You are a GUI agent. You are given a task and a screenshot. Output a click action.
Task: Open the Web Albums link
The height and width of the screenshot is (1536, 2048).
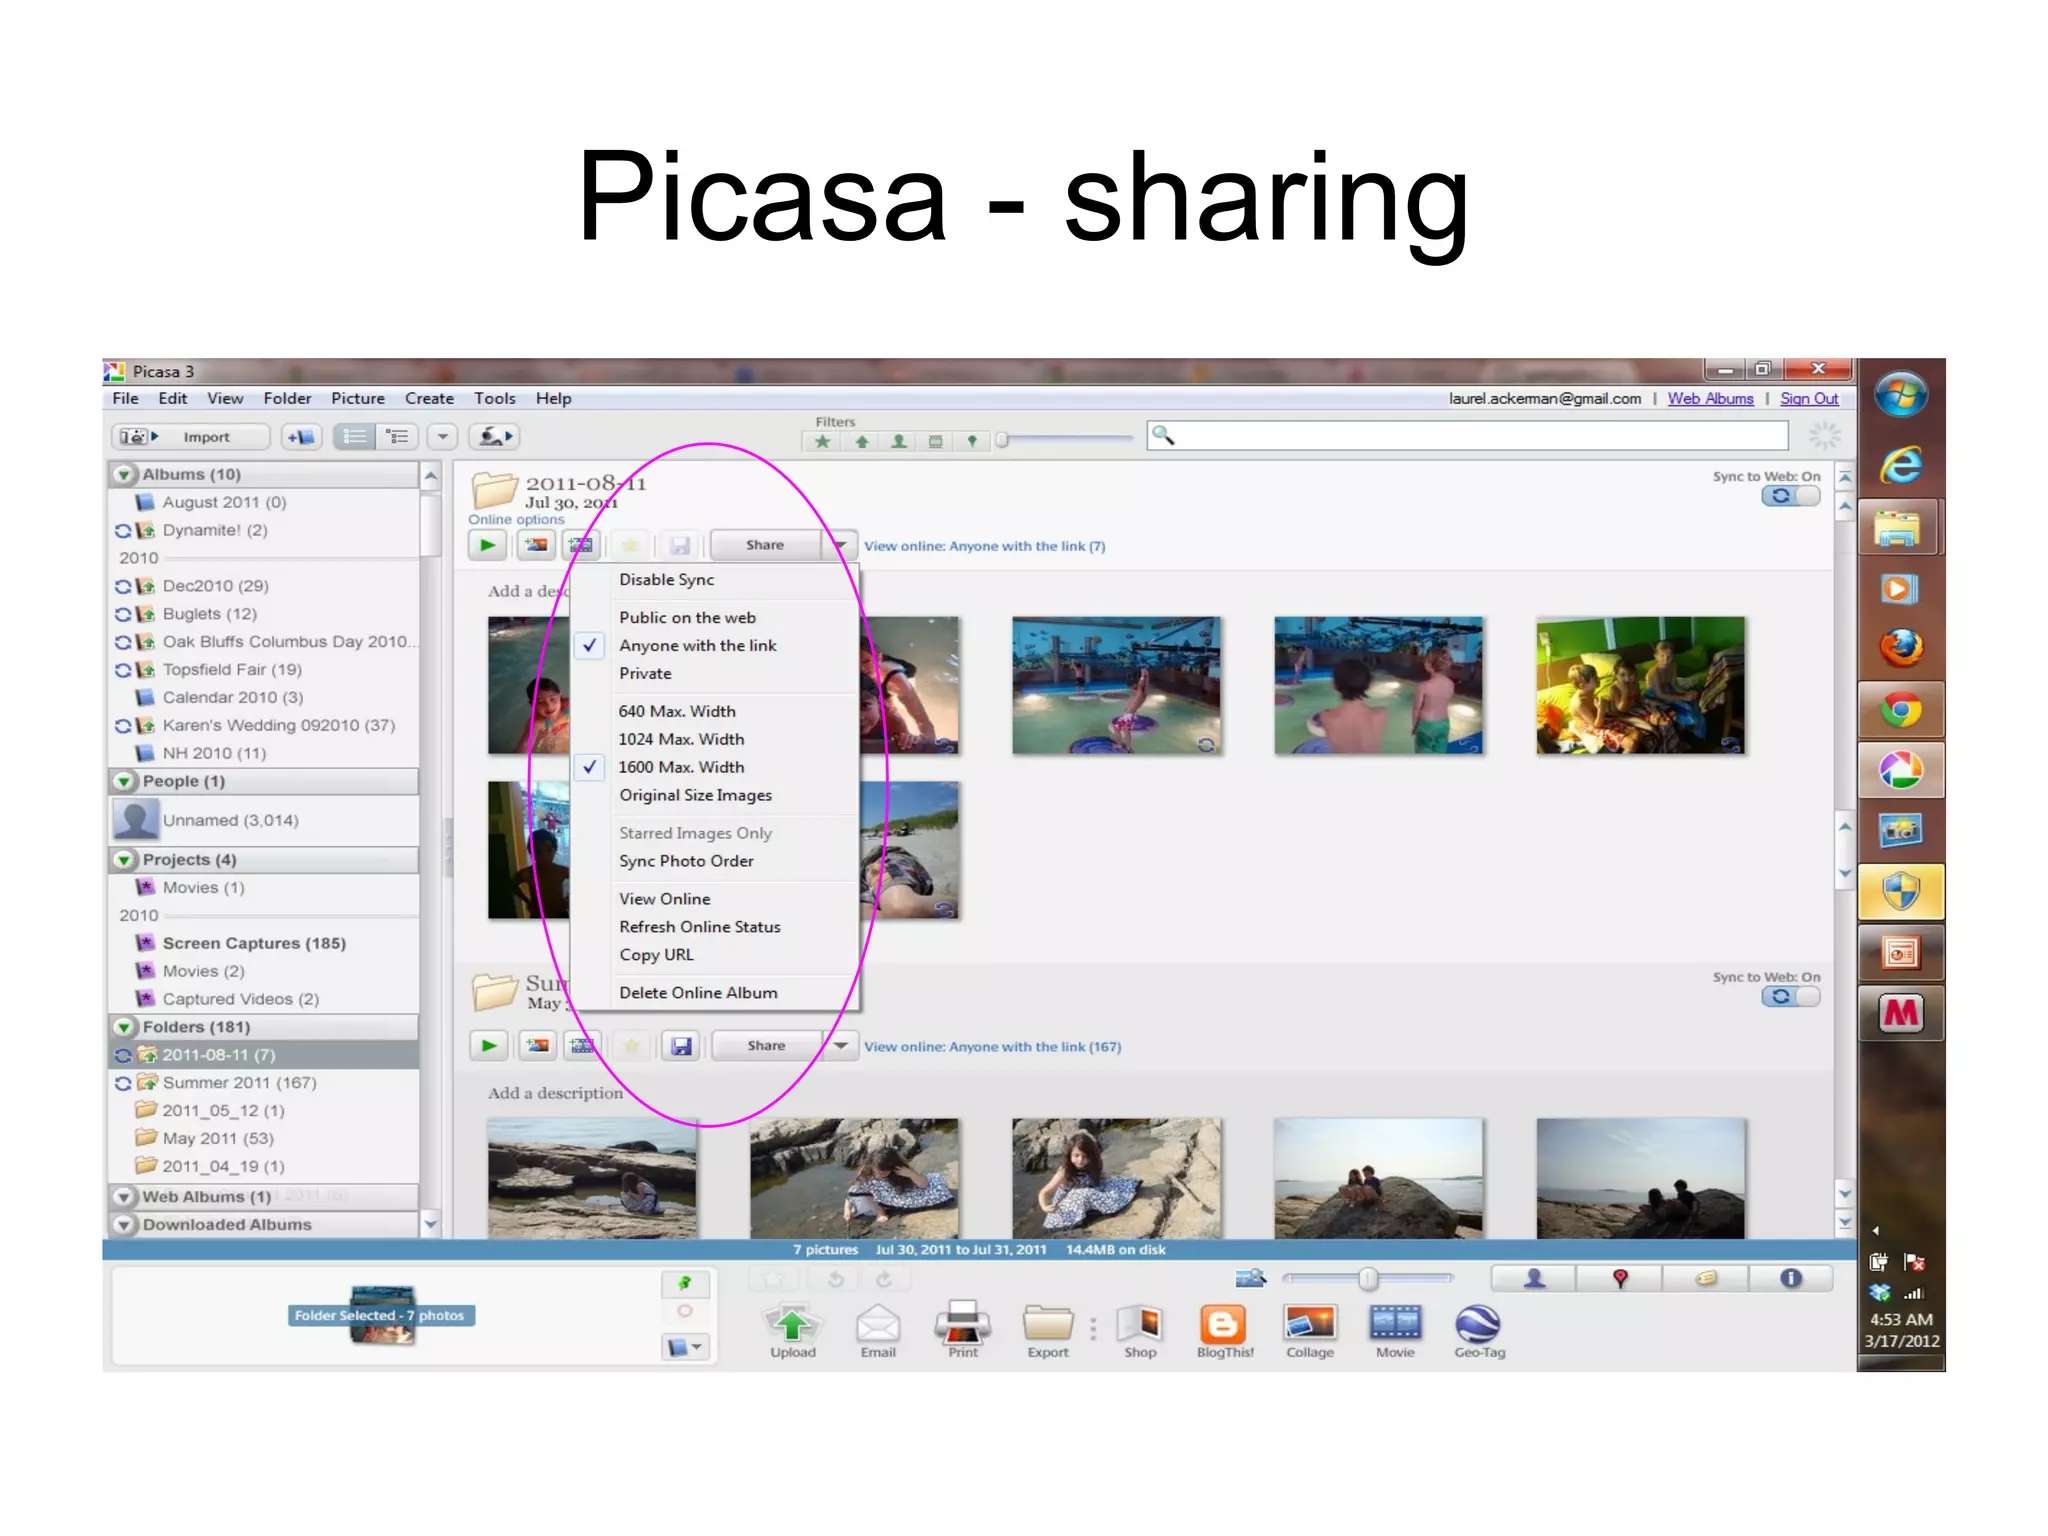1710,399
